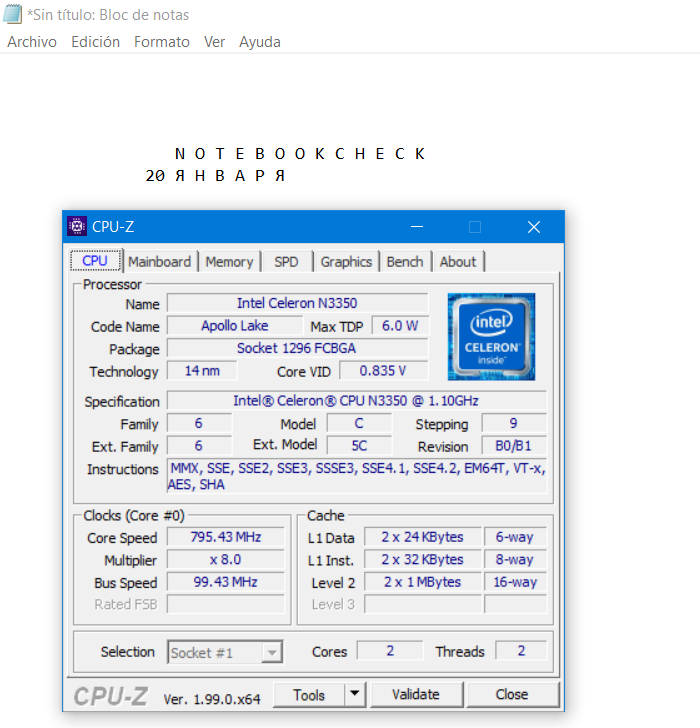The height and width of the screenshot is (728, 700).
Task: Open the Ayuda menu in Notepad
Action: pyautogui.click(x=259, y=42)
